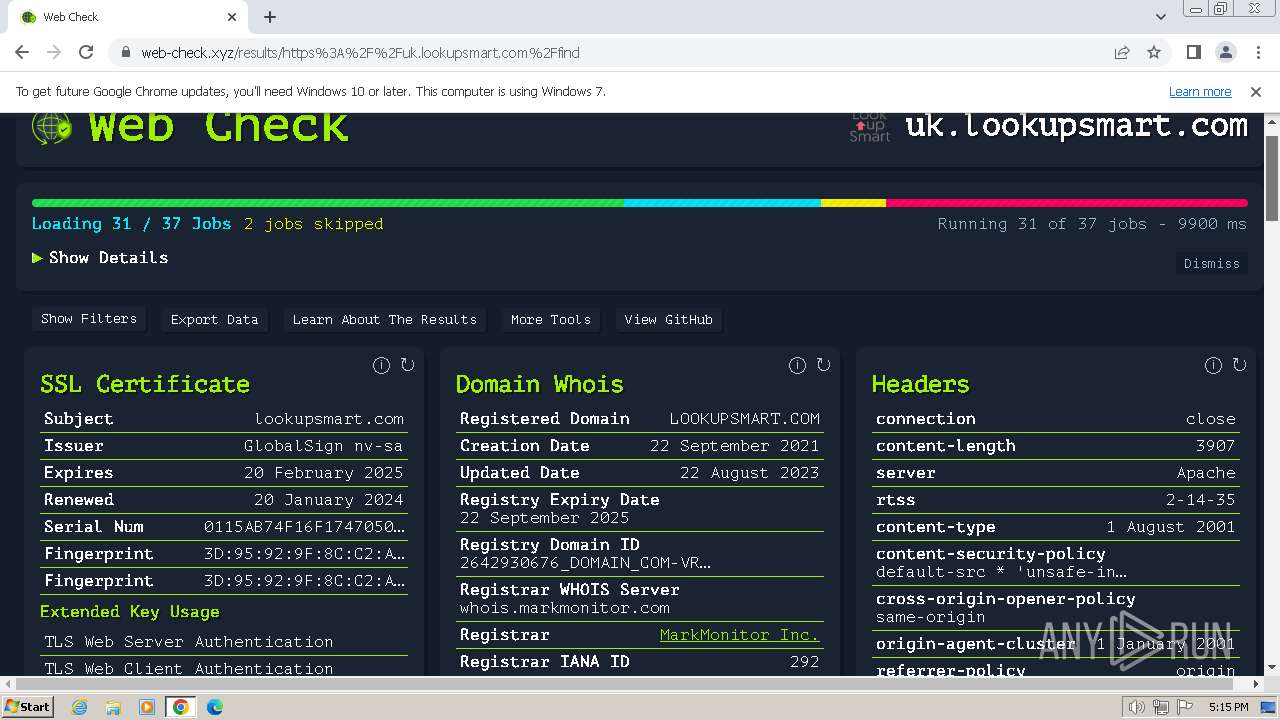Image resolution: width=1280 pixels, height=720 pixels.
Task: Click the job loading progress bar
Action: coord(640,203)
